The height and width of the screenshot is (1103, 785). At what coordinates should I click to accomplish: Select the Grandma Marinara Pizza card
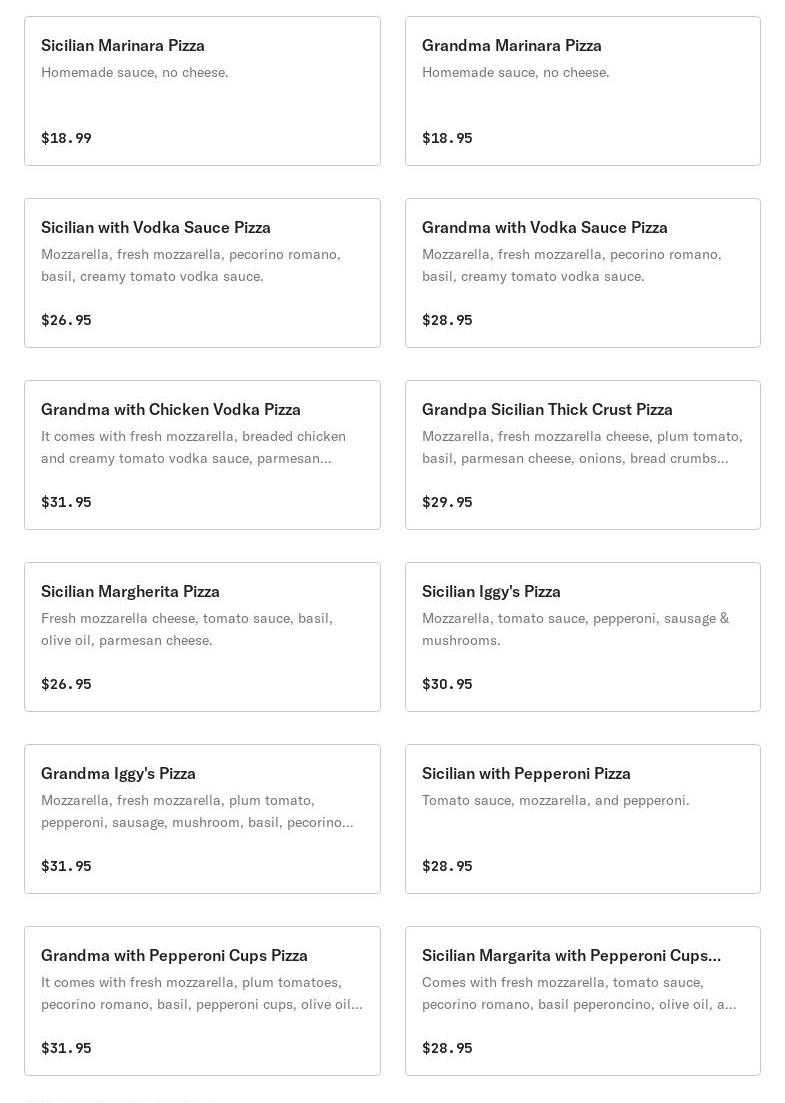coord(582,91)
